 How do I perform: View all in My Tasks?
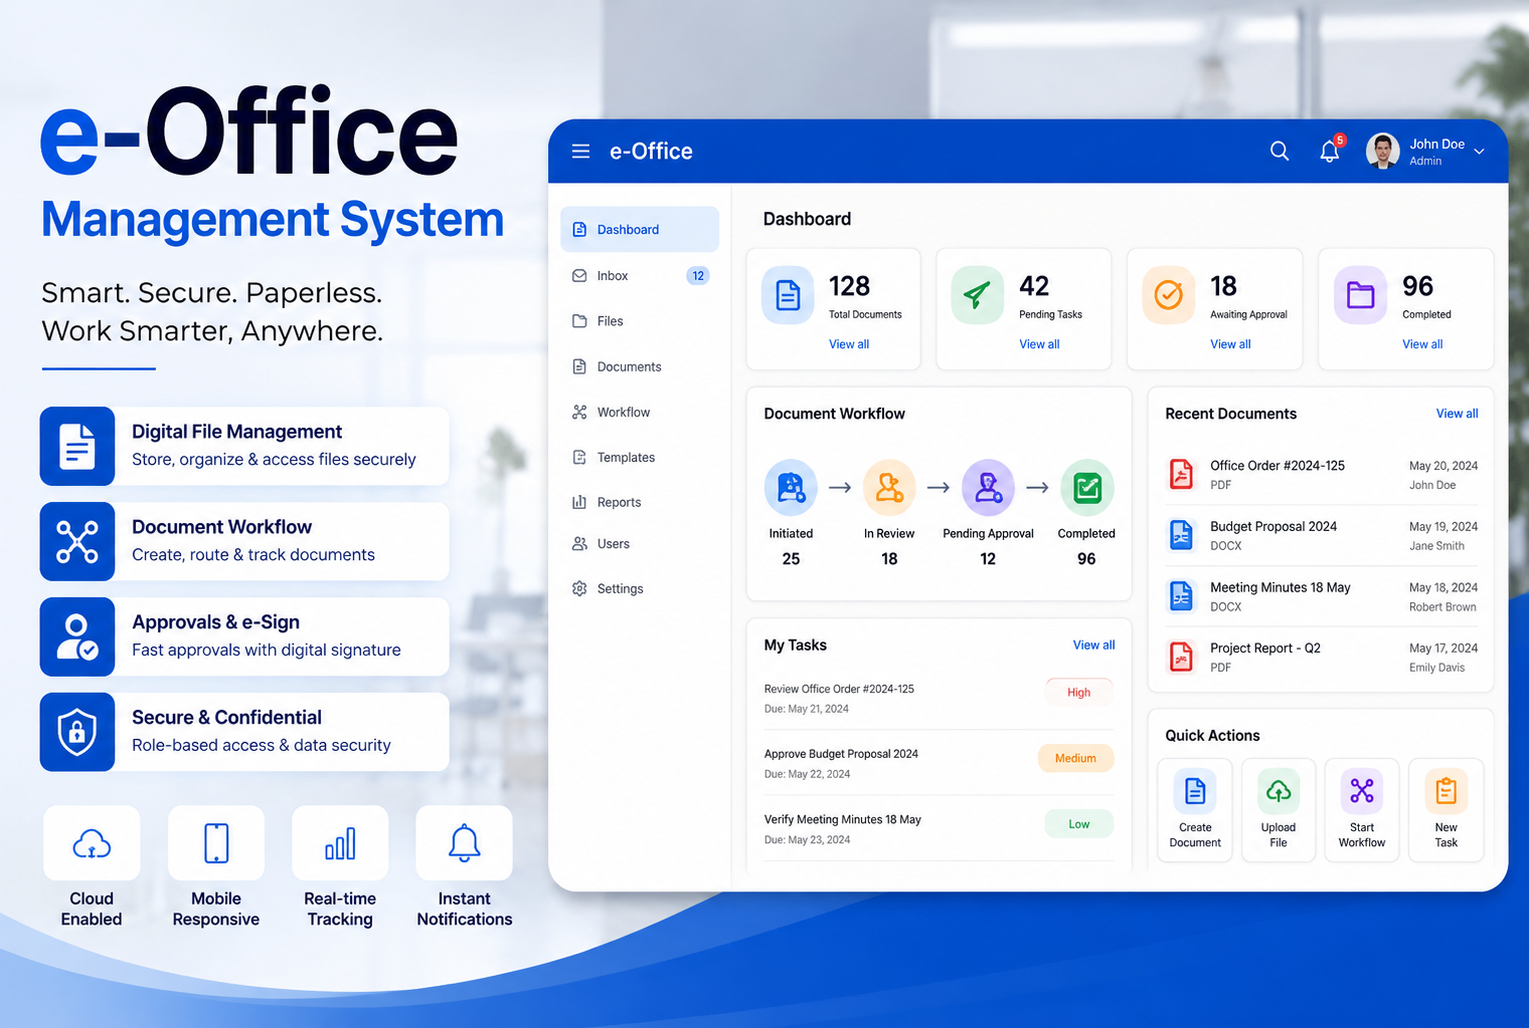pyautogui.click(x=1094, y=645)
